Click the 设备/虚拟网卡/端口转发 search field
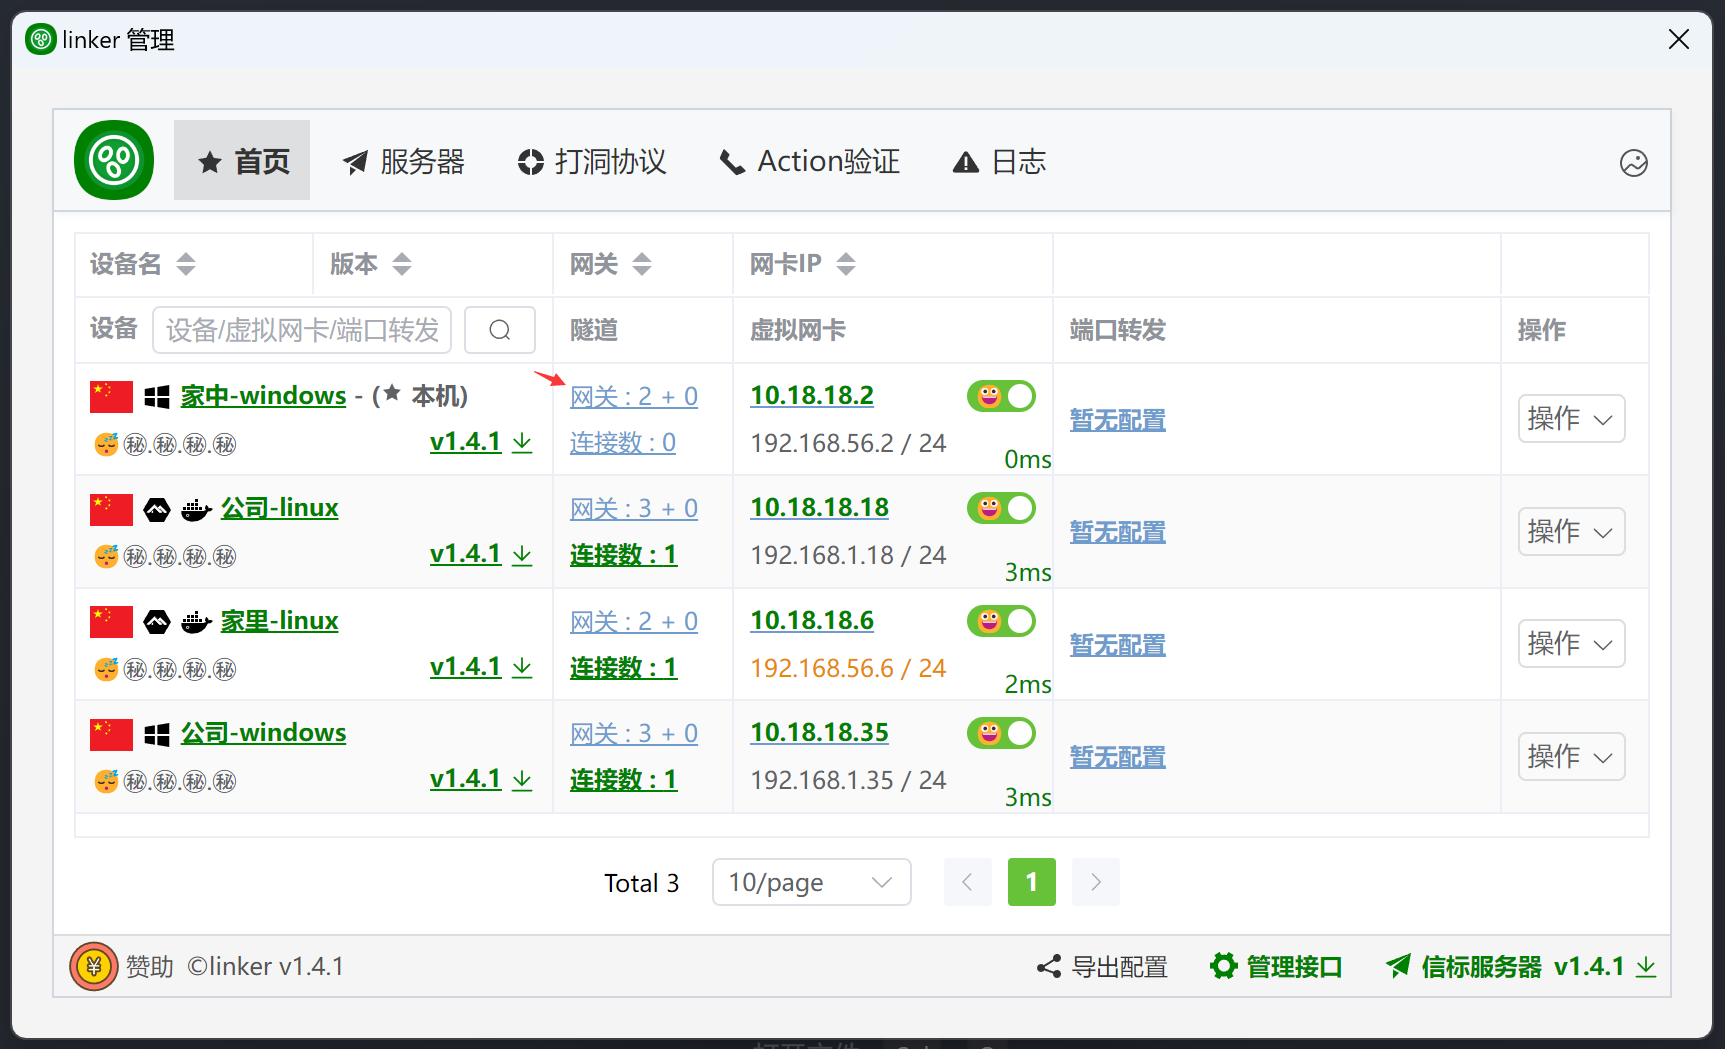1725x1049 pixels. click(302, 330)
